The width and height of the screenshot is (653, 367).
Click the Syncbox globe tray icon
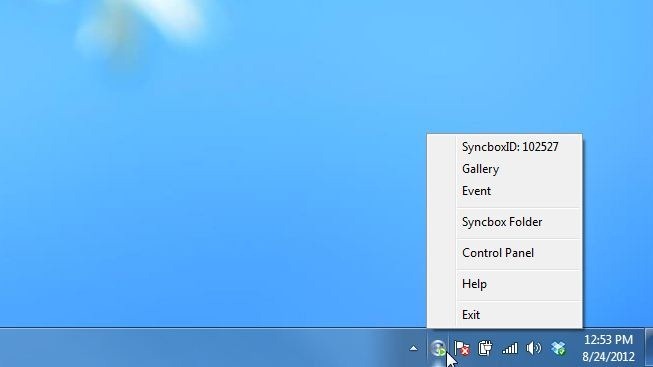tap(438, 348)
